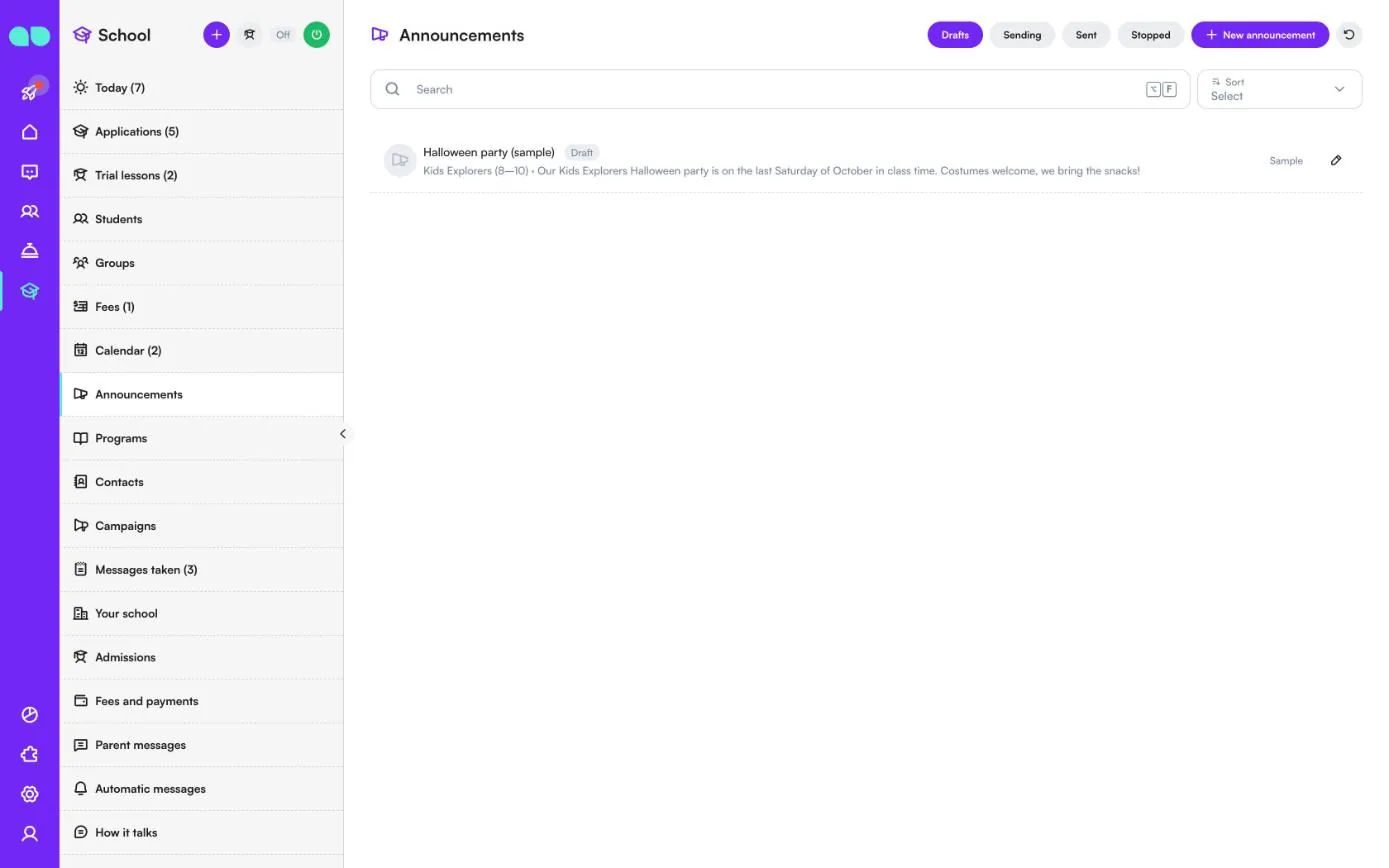Select the pie chart analytics icon
Image resolution: width=1389 pixels, height=868 pixels.
tap(29, 715)
